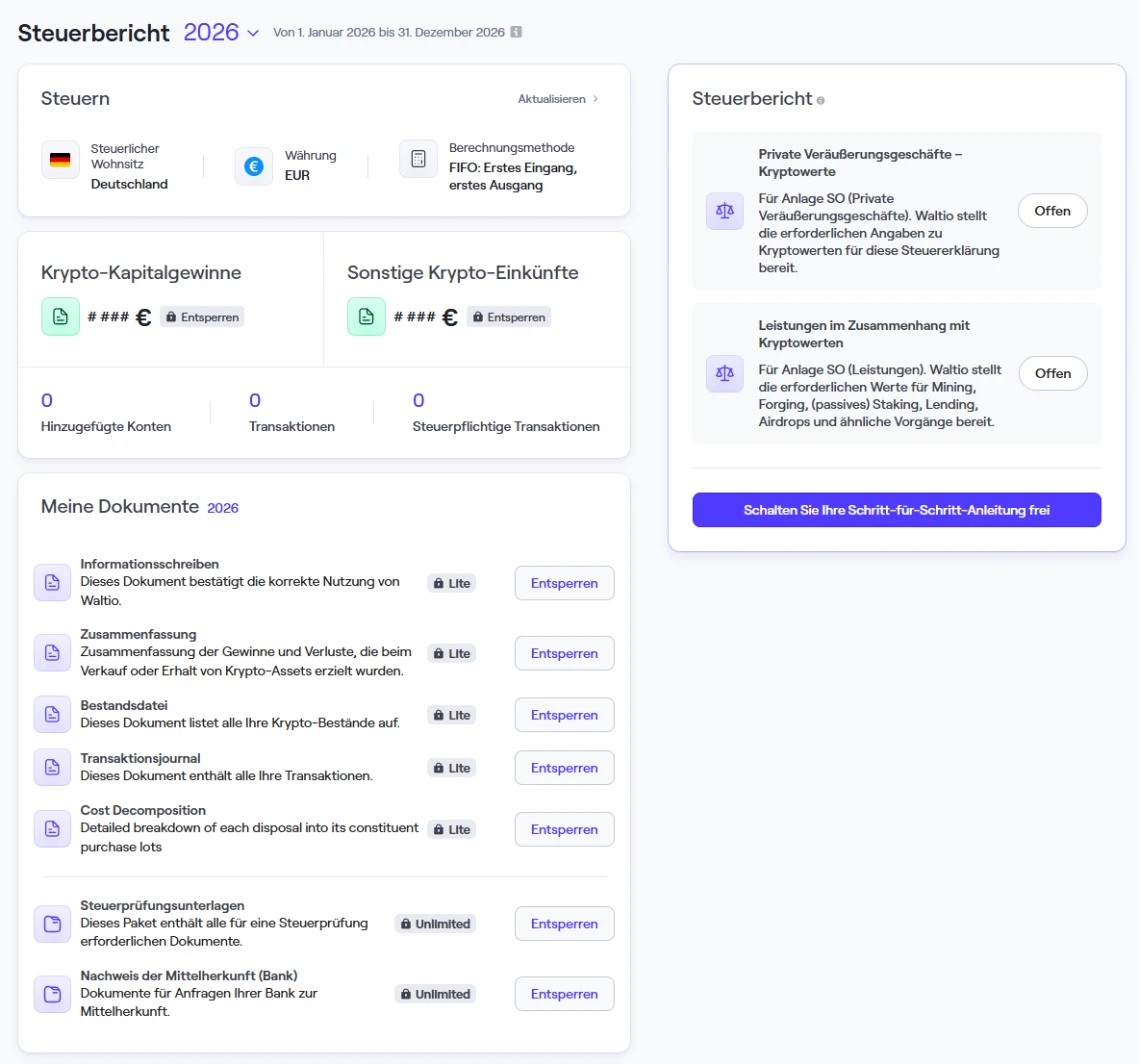Image resolution: width=1139 pixels, height=1064 pixels.
Task: Unlock the Steuerprüfungsunterlagen package
Action: point(564,924)
